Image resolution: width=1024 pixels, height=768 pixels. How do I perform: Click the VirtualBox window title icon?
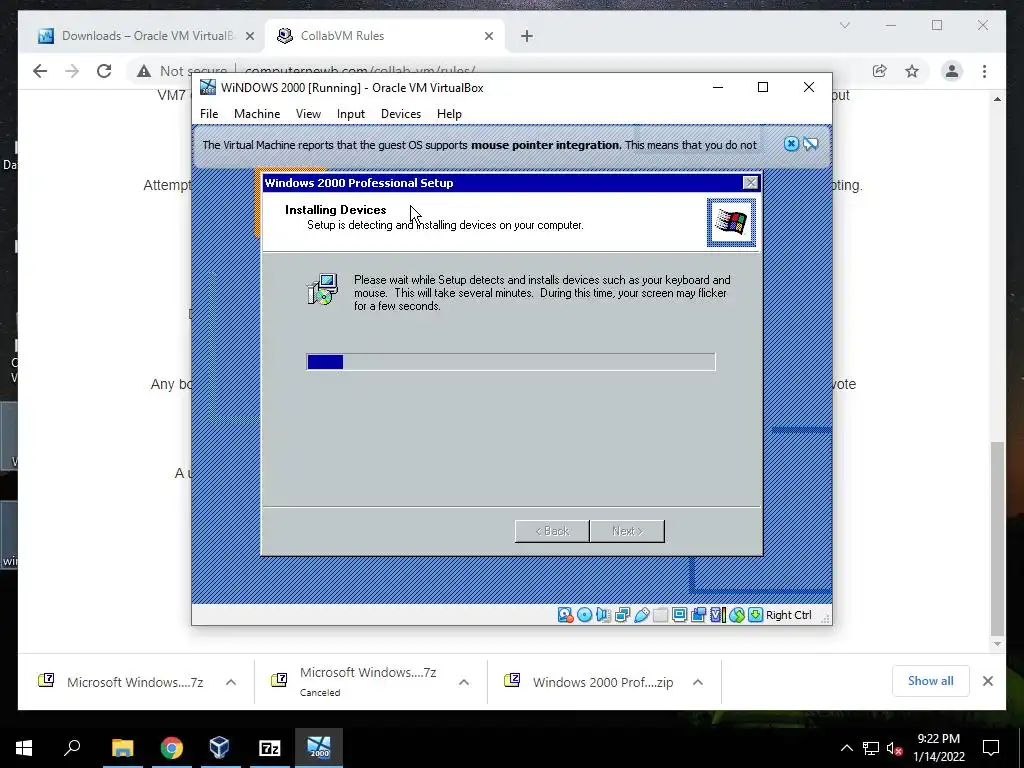(x=208, y=88)
